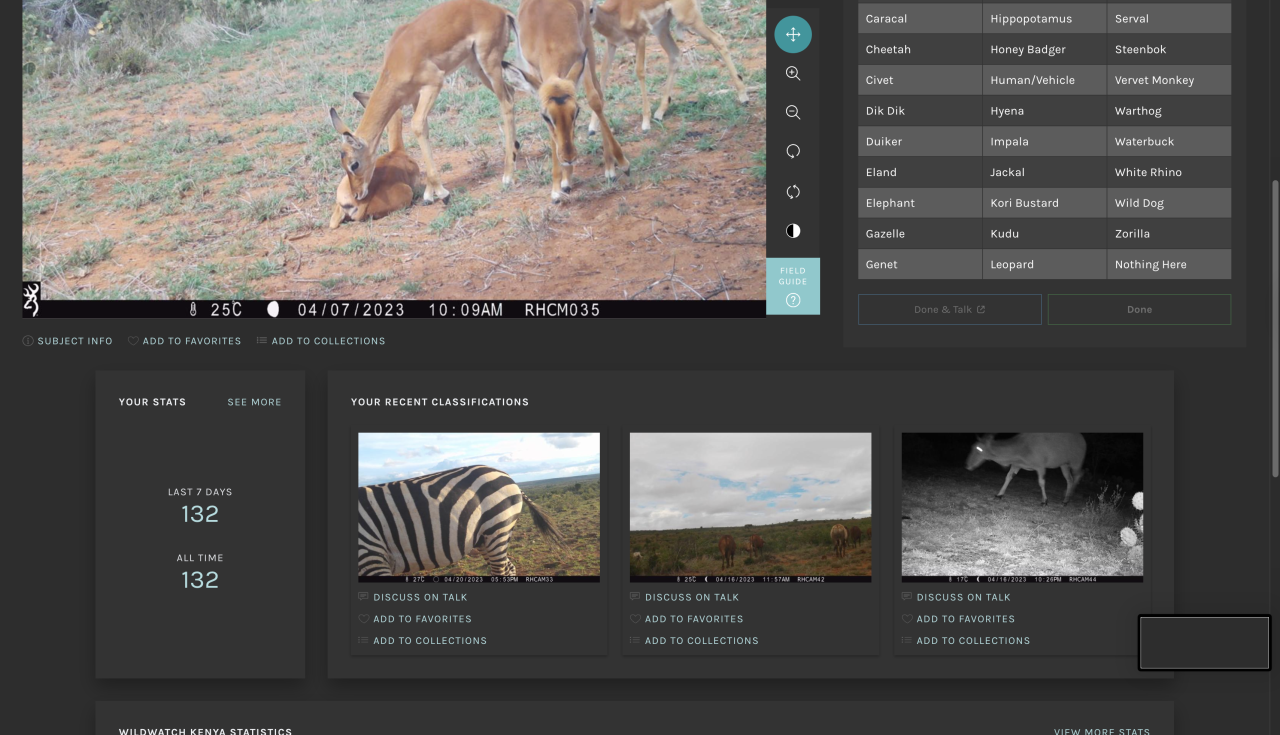Favorite the zebra recent classification
The height and width of the screenshot is (735, 1280).
click(422, 619)
